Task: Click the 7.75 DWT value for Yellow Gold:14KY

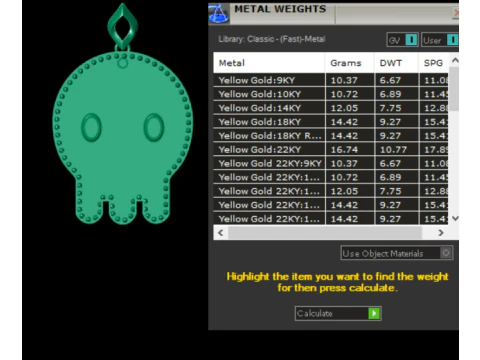Action: coord(390,108)
